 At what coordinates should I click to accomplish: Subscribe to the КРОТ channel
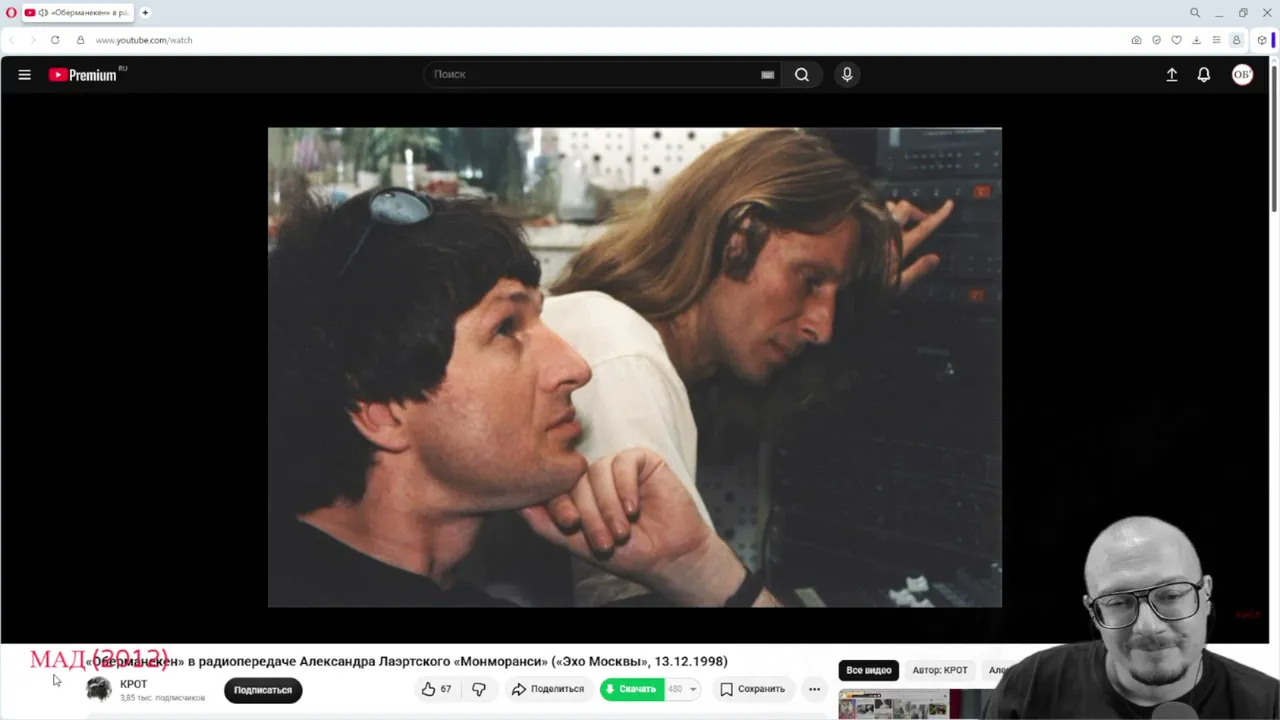pos(263,690)
